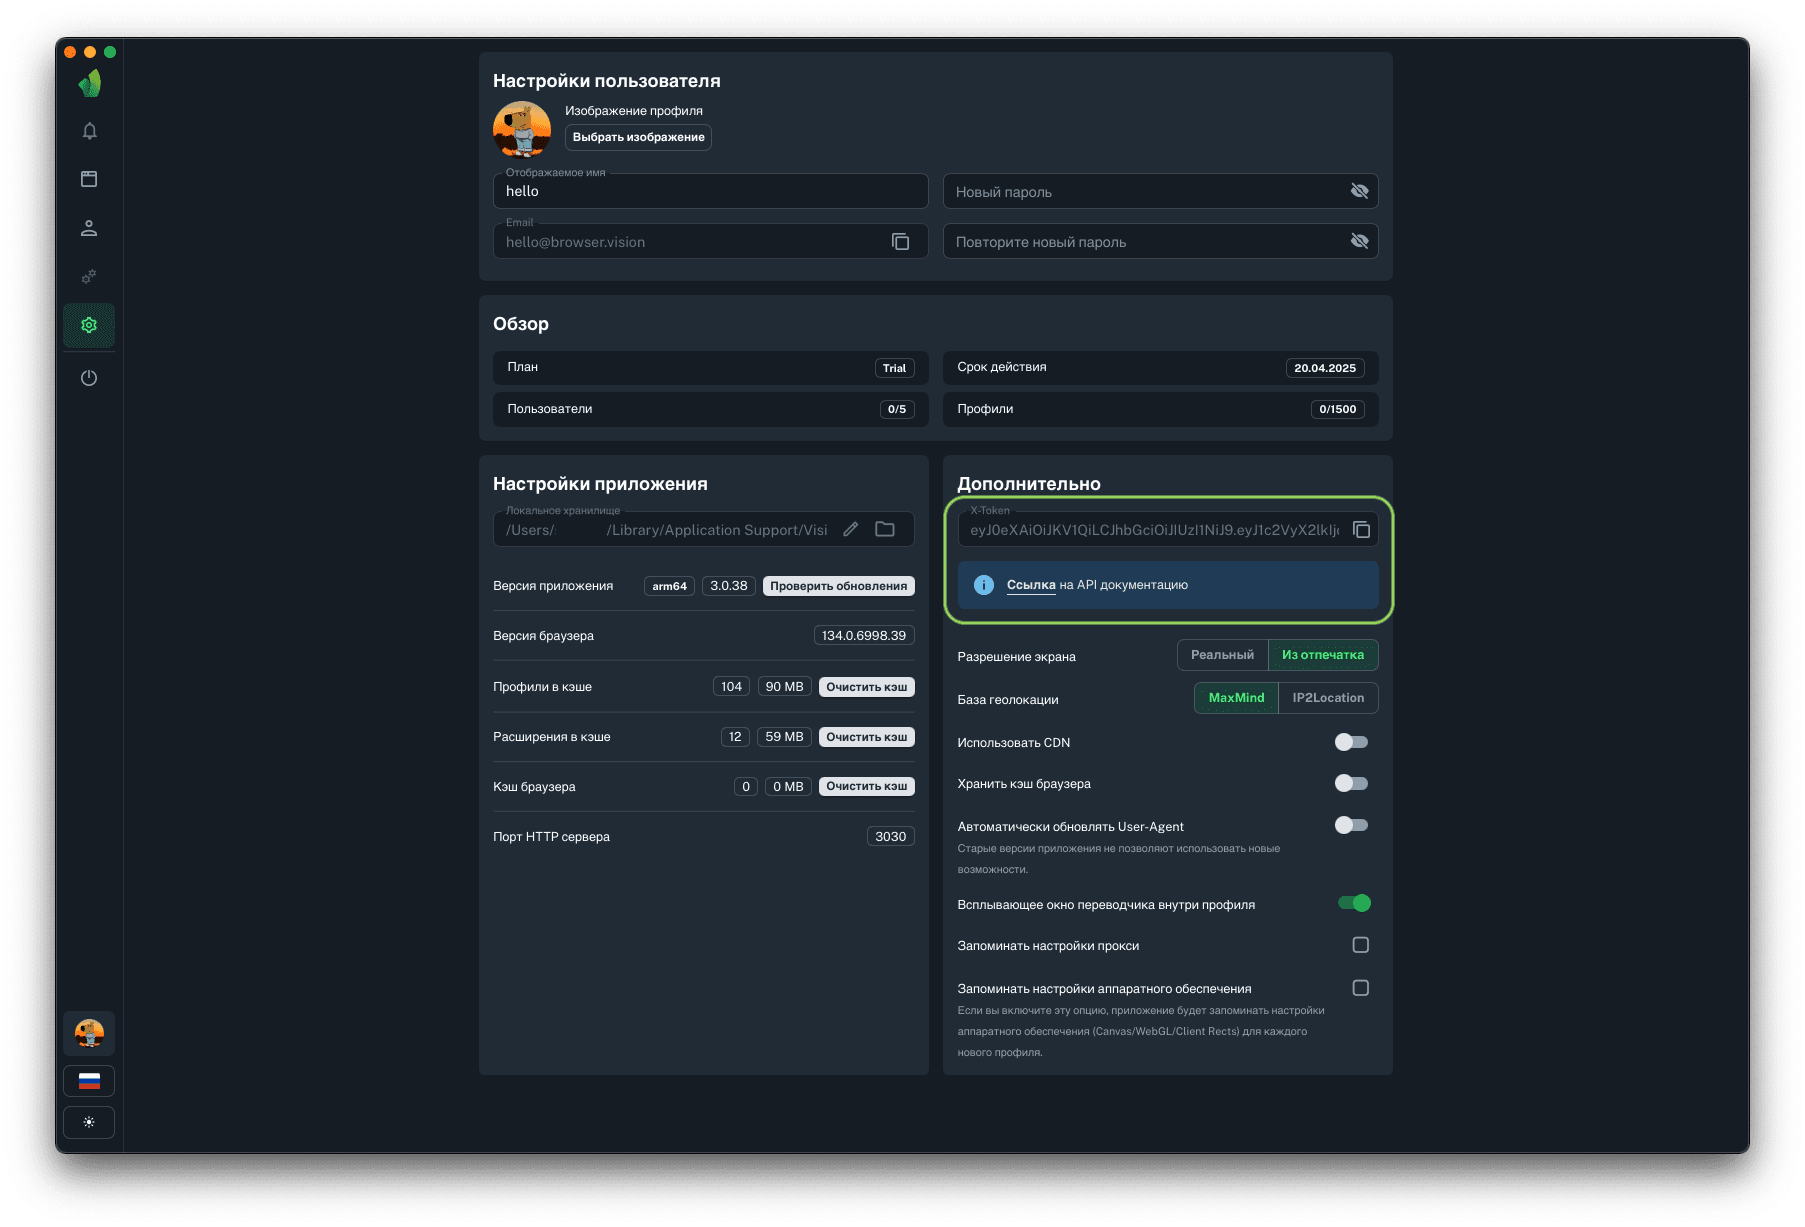Click Проверить обновления button
This screenshot has height=1227, width=1805.
tap(838, 586)
